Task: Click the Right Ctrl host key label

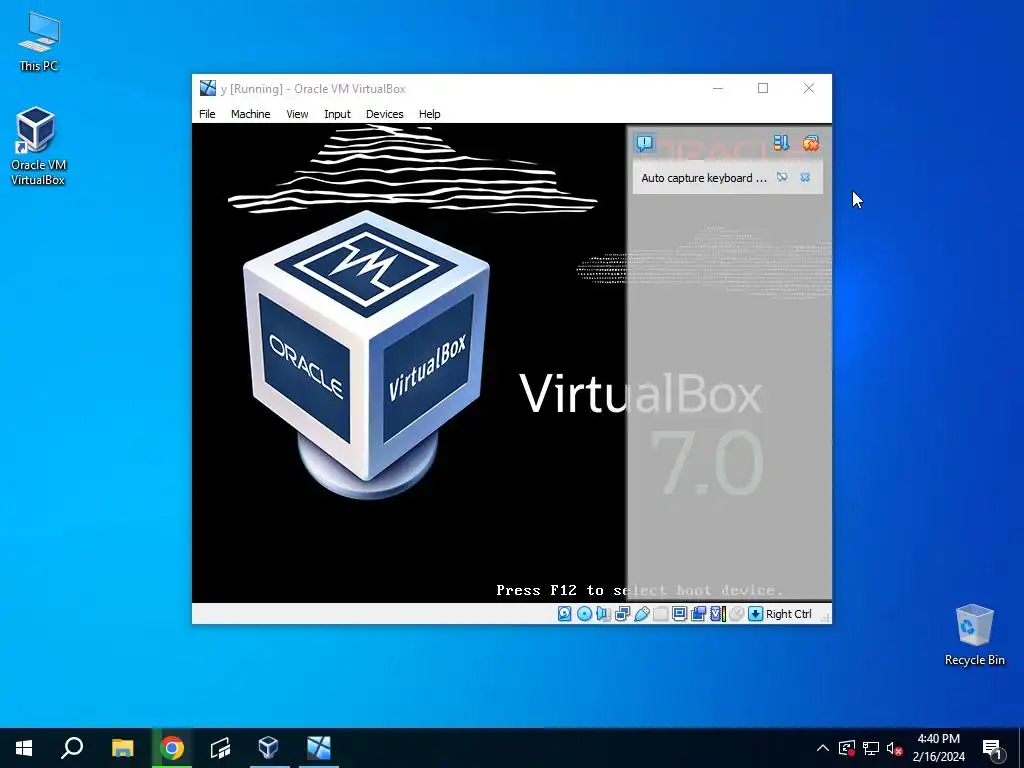Action: pyautogui.click(x=788, y=614)
